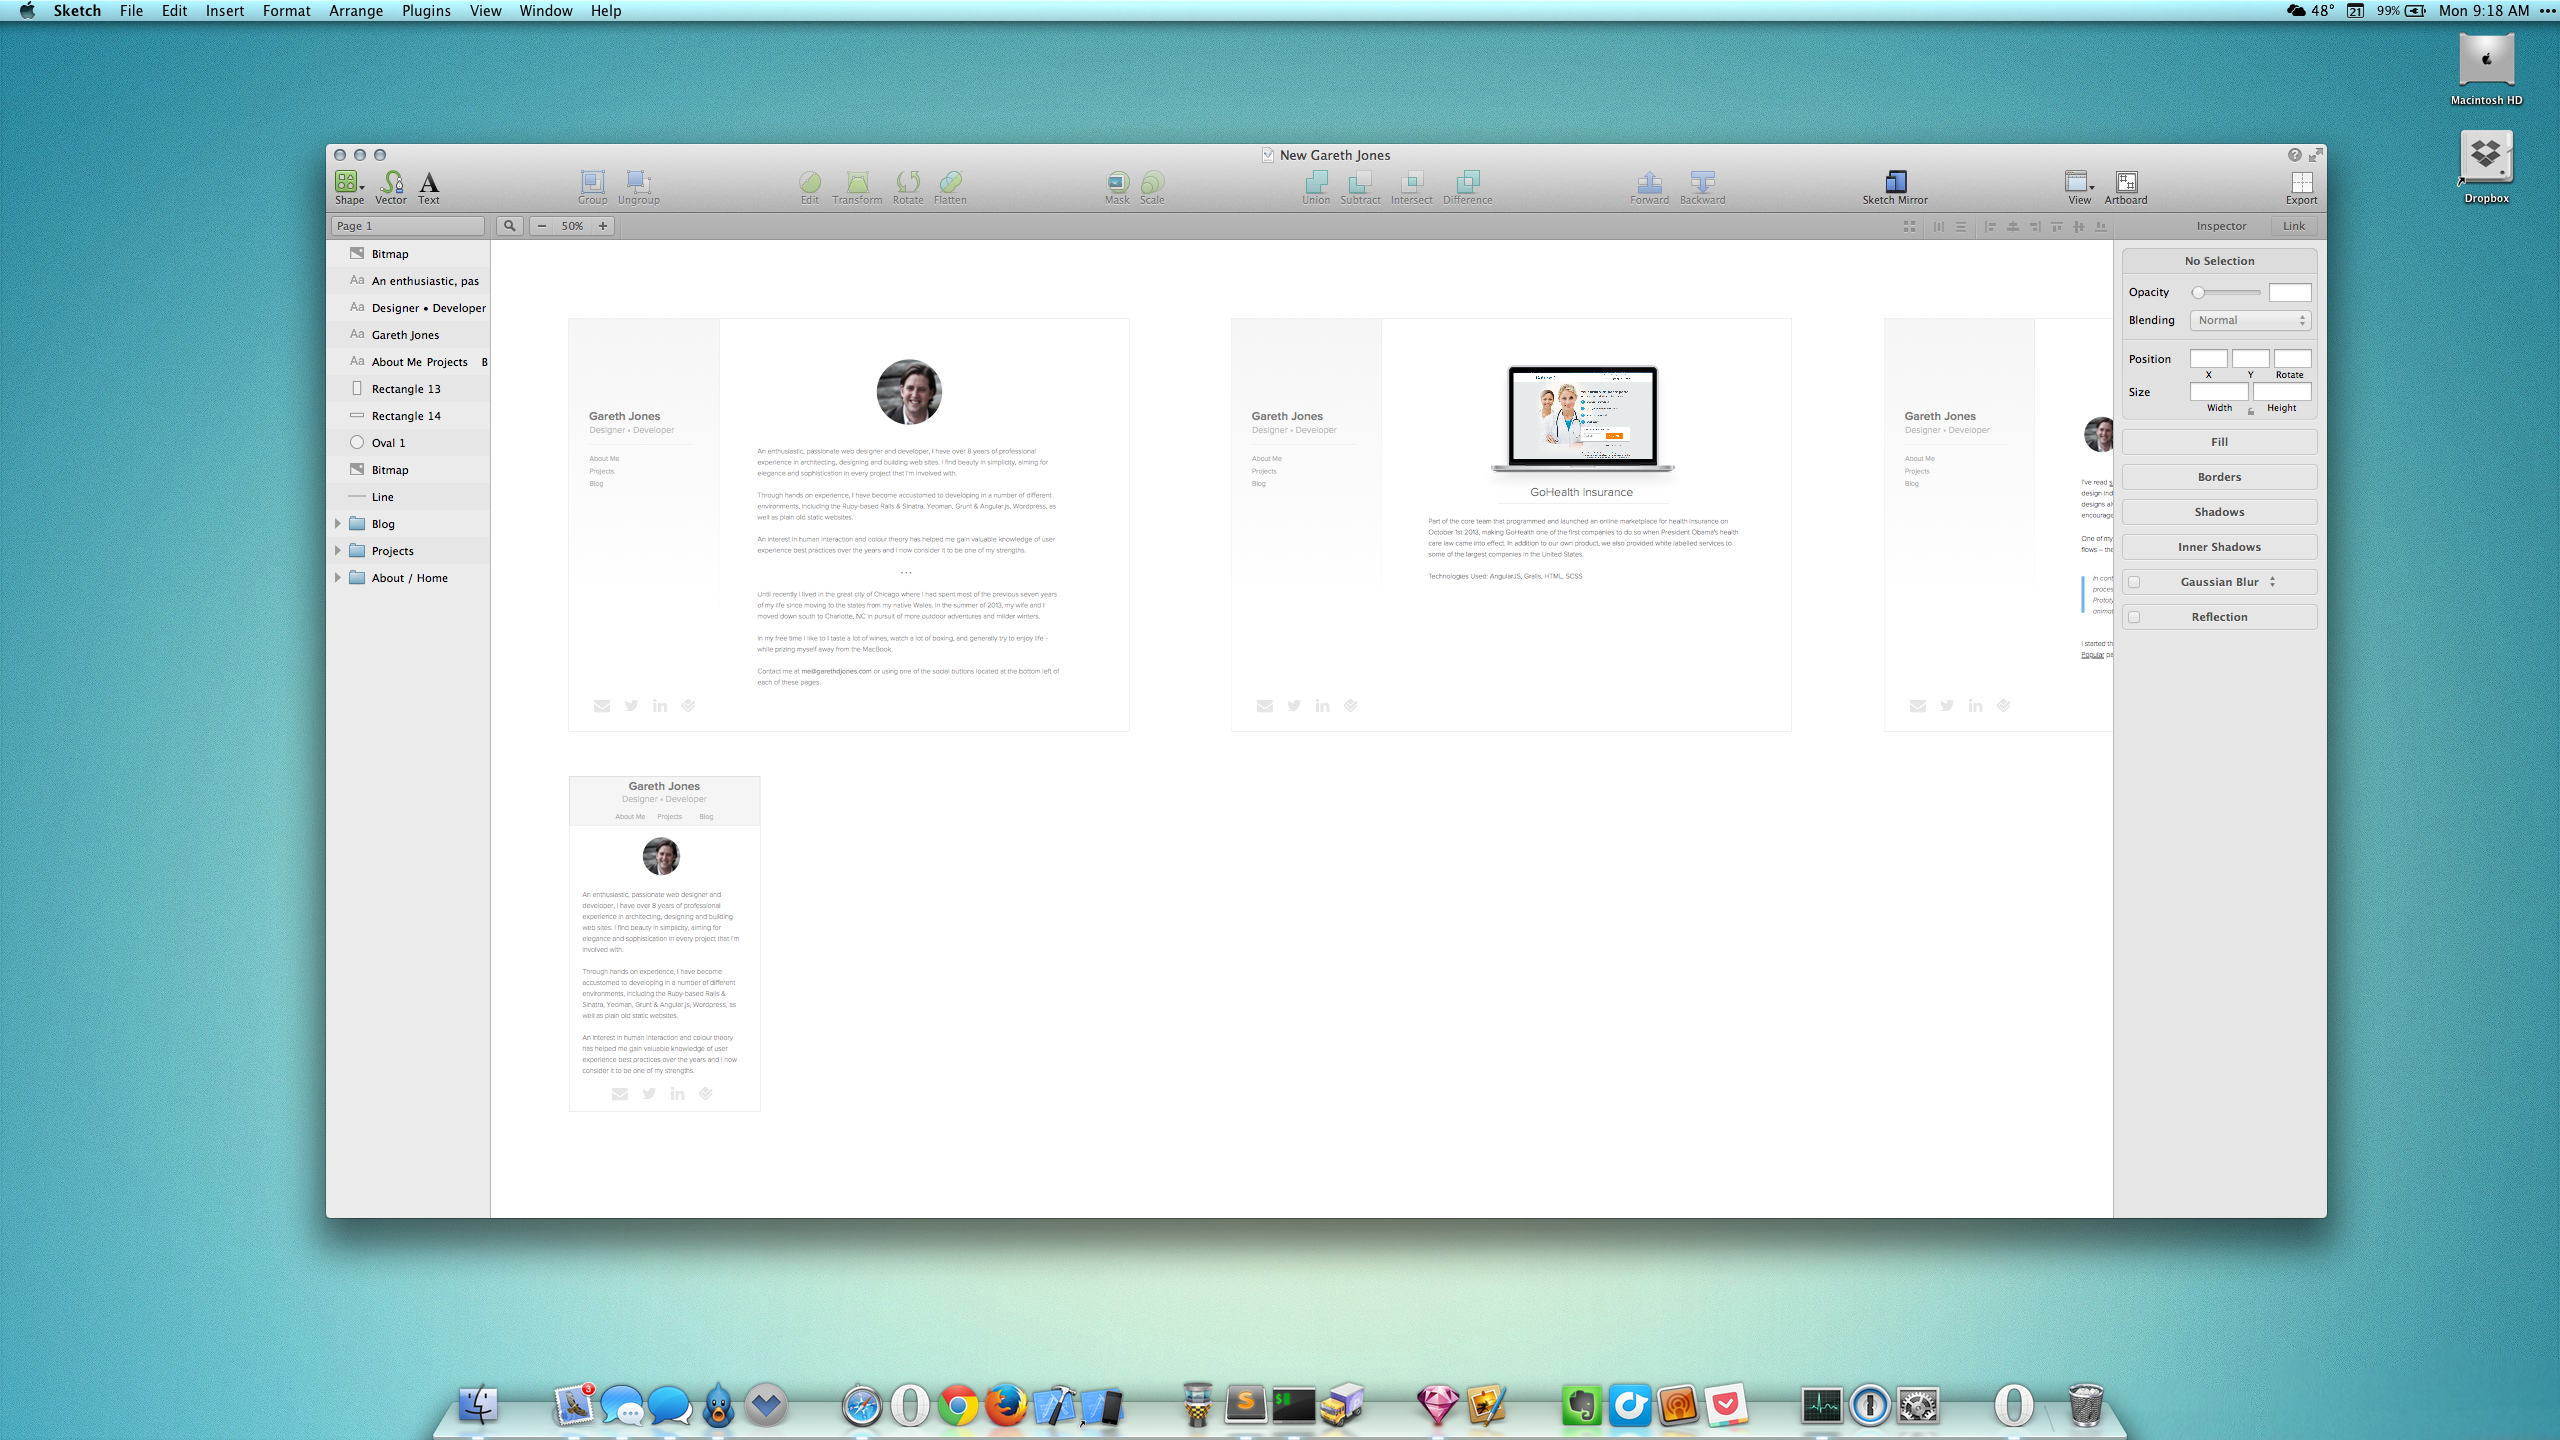Click the Rotate value field
2560x1440 pixels.
2292,359
